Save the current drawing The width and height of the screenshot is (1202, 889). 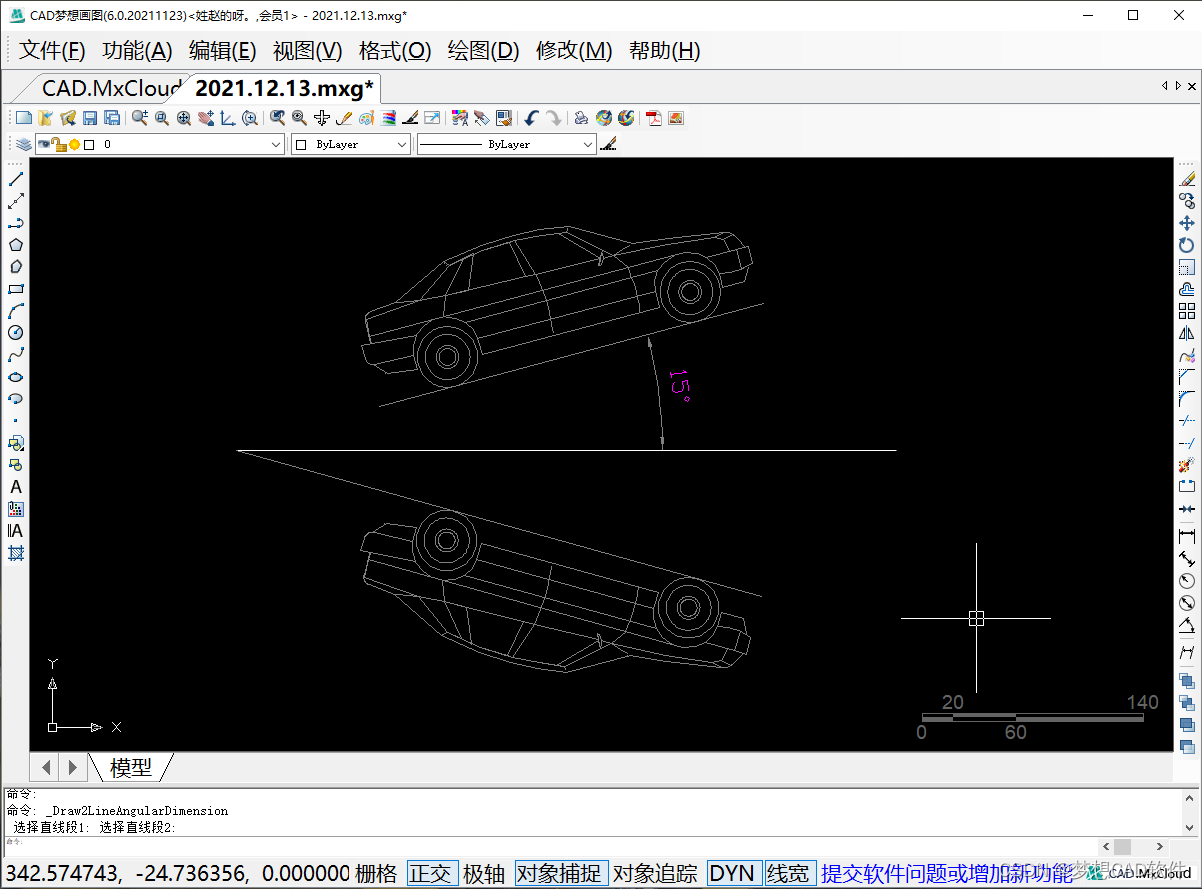point(90,118)
